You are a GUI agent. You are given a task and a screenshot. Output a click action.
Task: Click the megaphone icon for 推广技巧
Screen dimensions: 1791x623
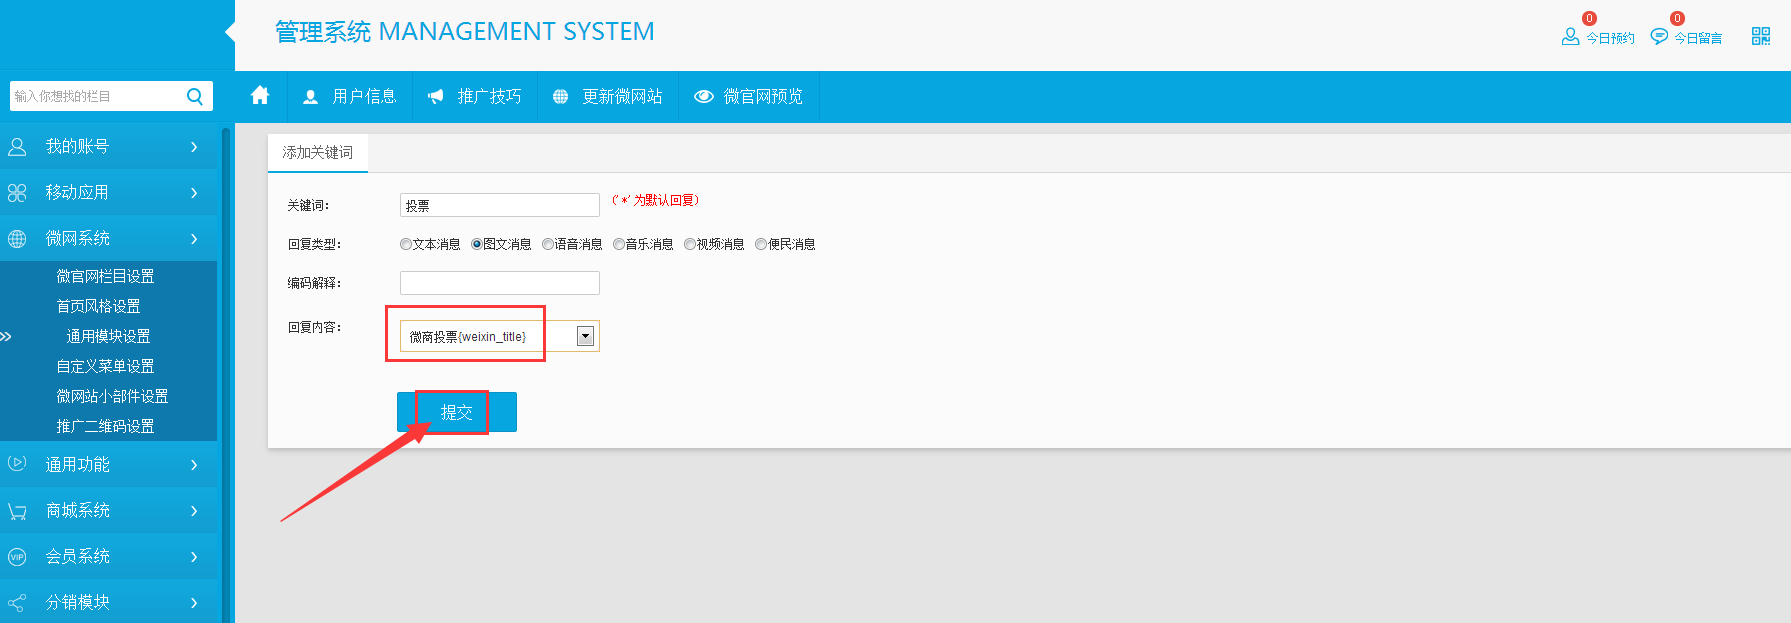[x=435, y=97]
